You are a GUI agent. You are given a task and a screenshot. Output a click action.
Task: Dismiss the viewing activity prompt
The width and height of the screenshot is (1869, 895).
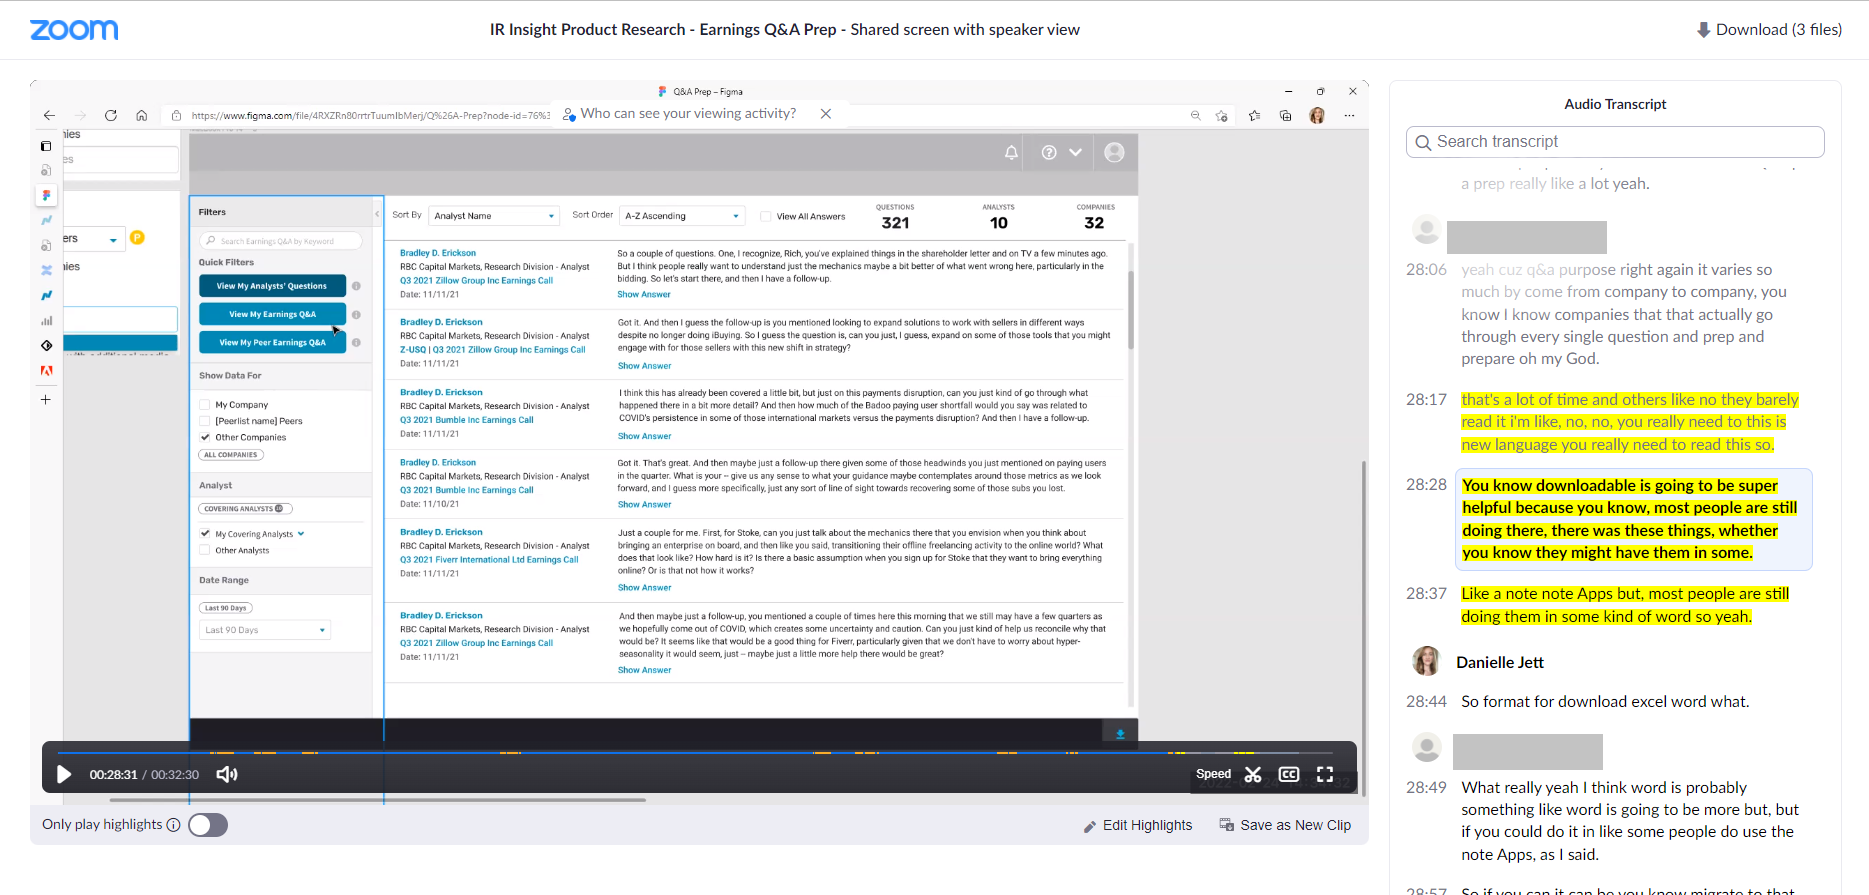[826, 114]
